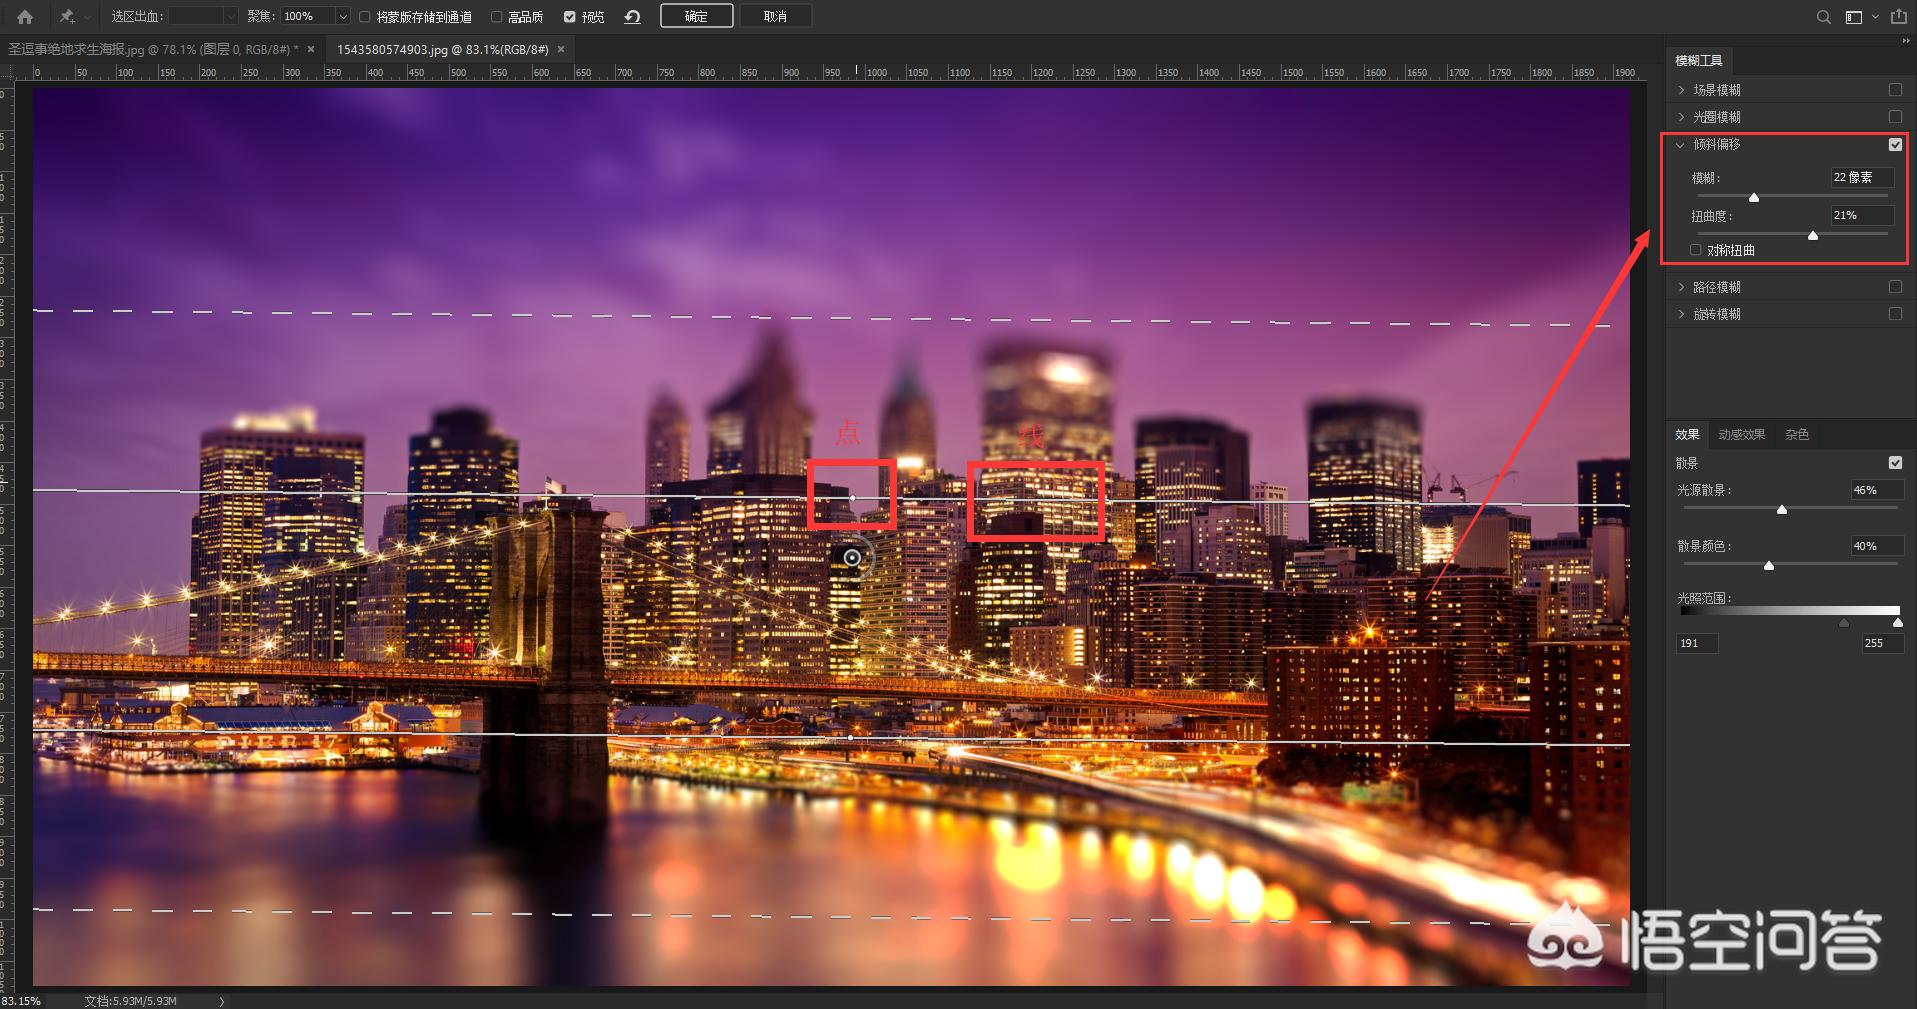Click the workspace layout switcher icon
Image resolution: width=1917 pixels, height=1009 pixels.
point(1853,17)
